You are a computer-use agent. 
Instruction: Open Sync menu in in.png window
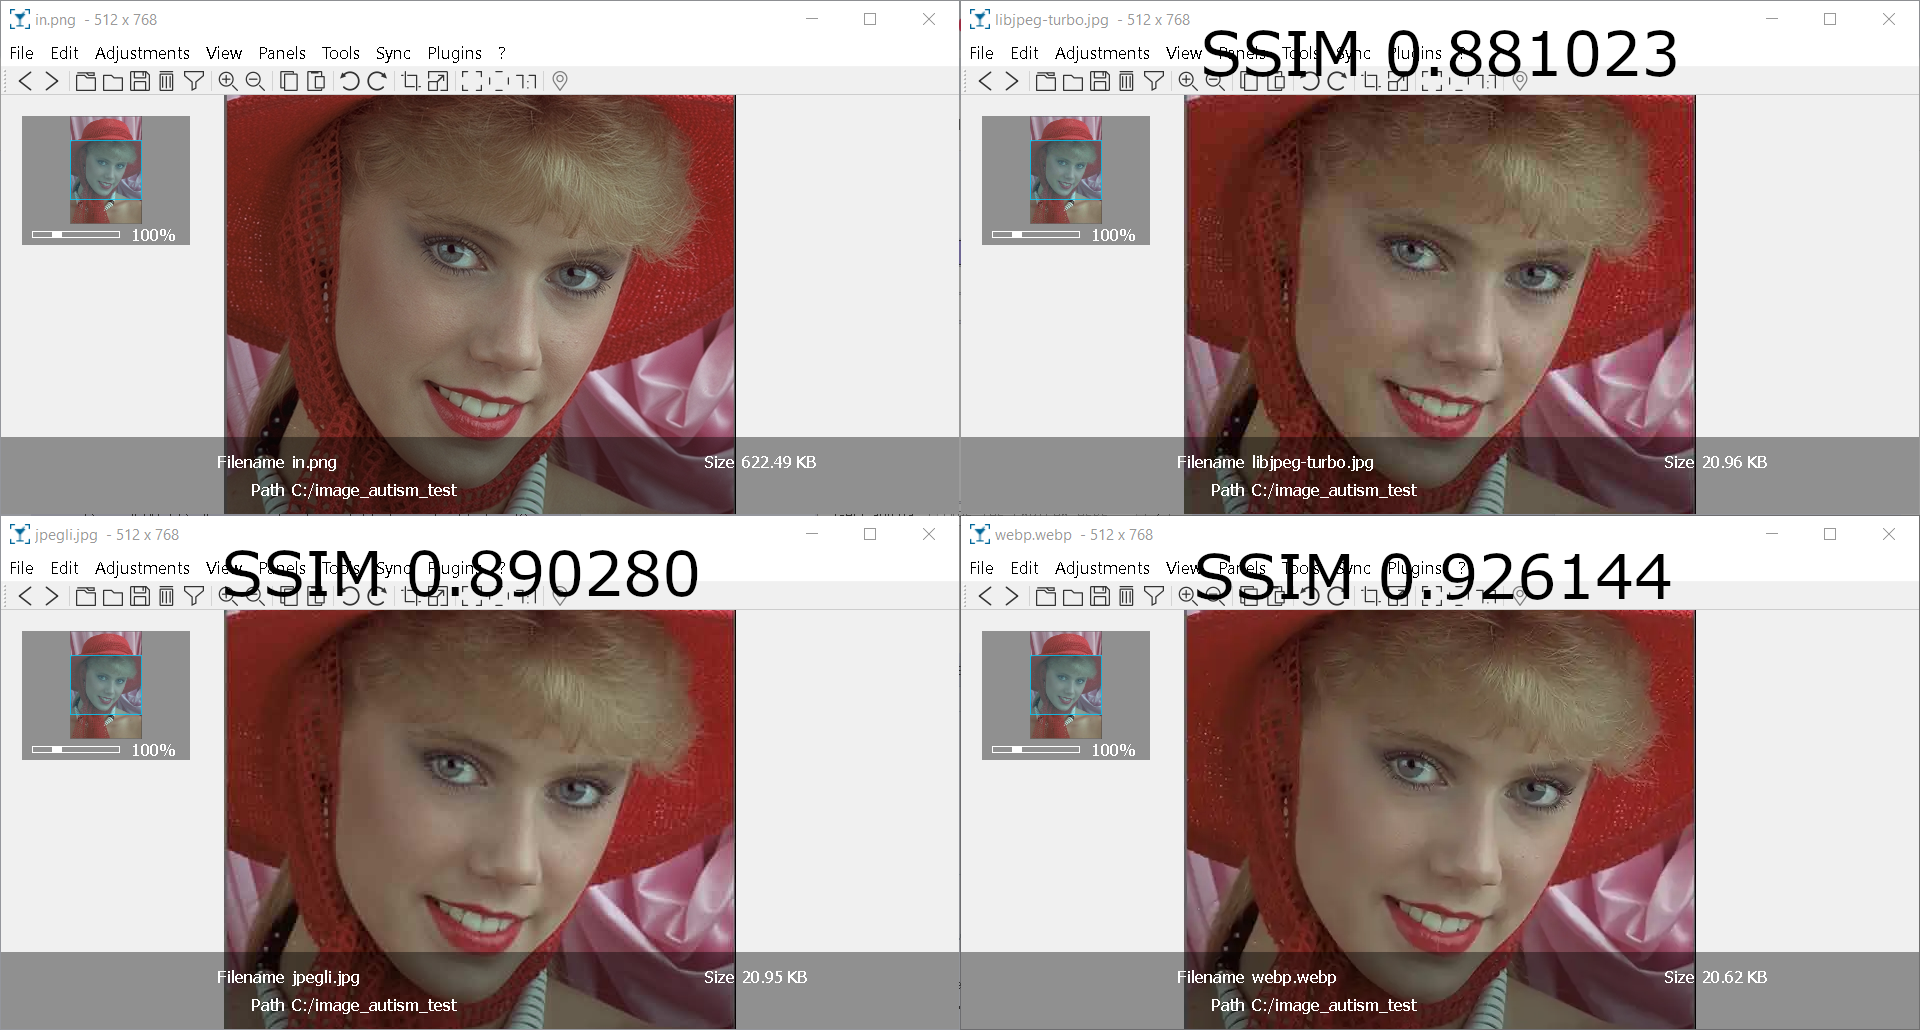[x=393, y=53]
